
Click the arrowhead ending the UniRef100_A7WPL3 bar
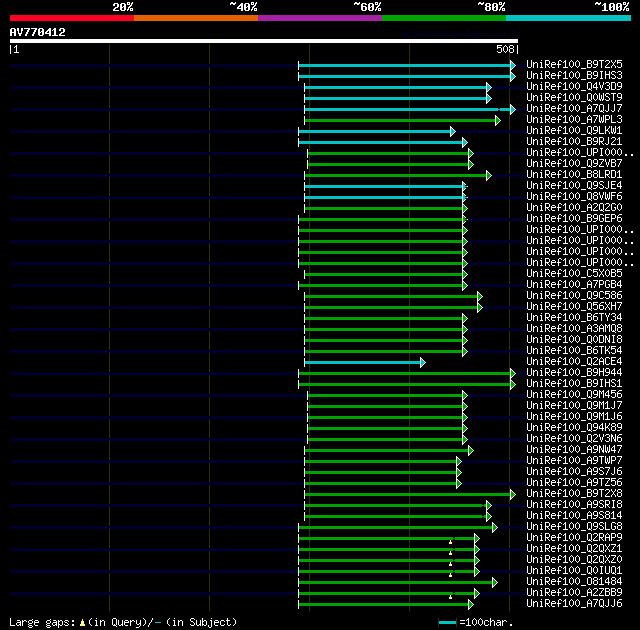[498, 120]
